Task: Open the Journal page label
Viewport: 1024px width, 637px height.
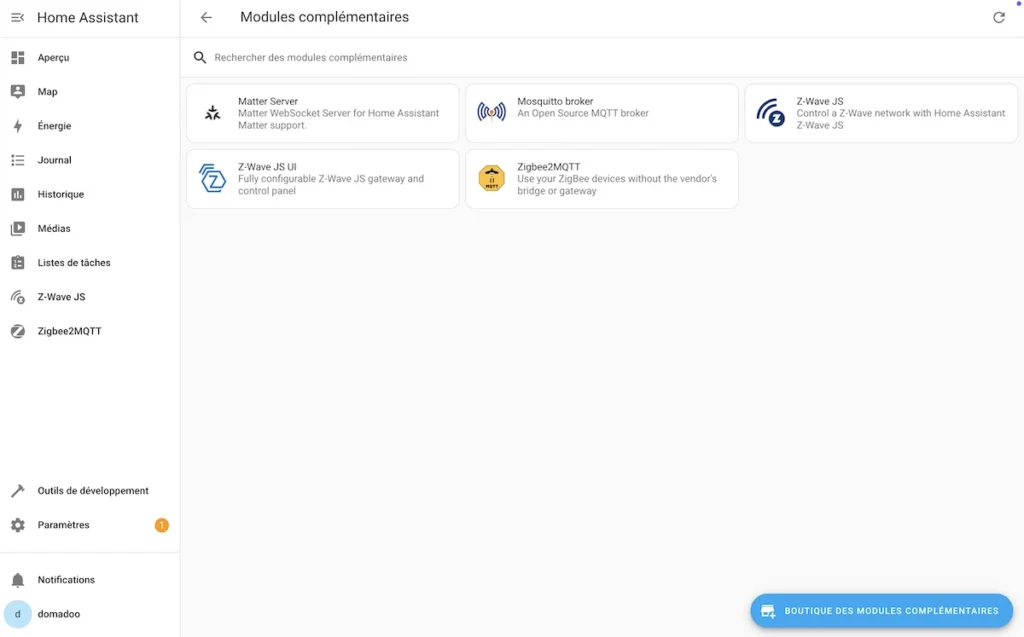Action: 54,160
